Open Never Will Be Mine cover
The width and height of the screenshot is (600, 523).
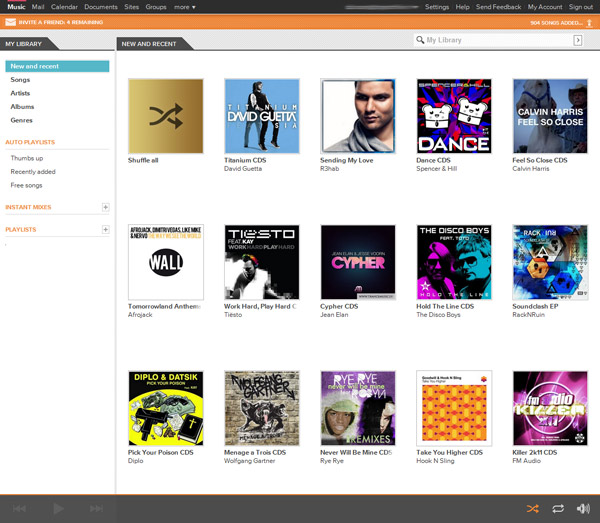pyautogui.click(x=358, y=408)
